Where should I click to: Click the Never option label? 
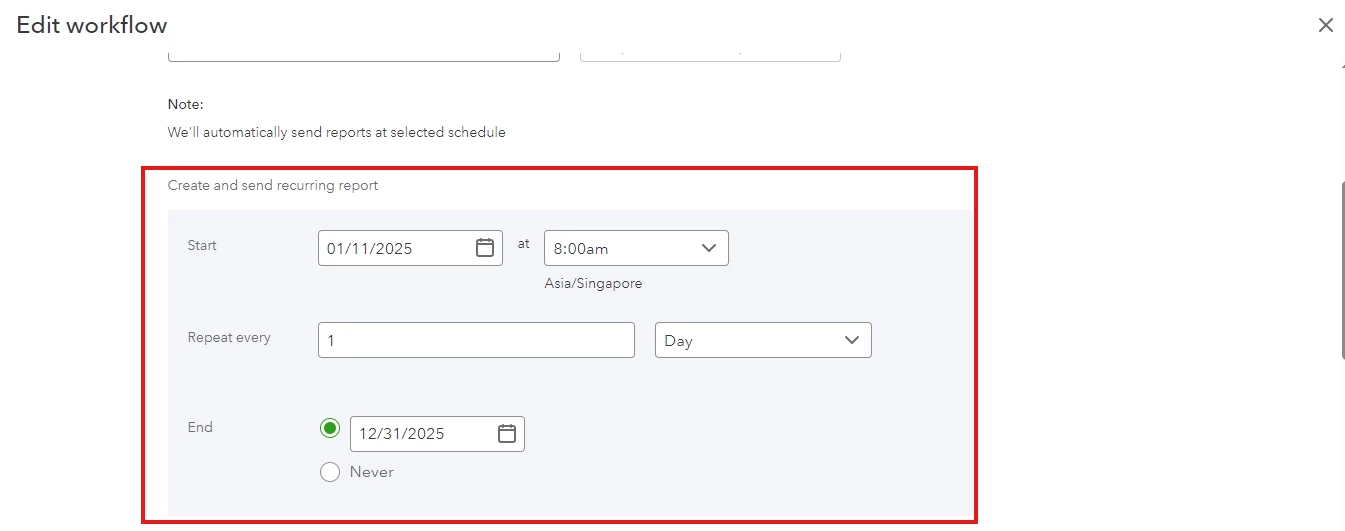(372, 472)
